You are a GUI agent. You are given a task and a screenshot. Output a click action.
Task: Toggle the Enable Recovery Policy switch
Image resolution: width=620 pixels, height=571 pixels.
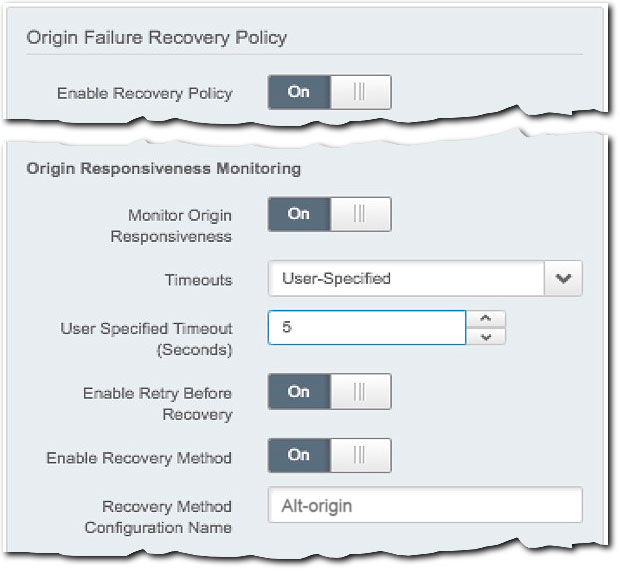click(329, 92)
